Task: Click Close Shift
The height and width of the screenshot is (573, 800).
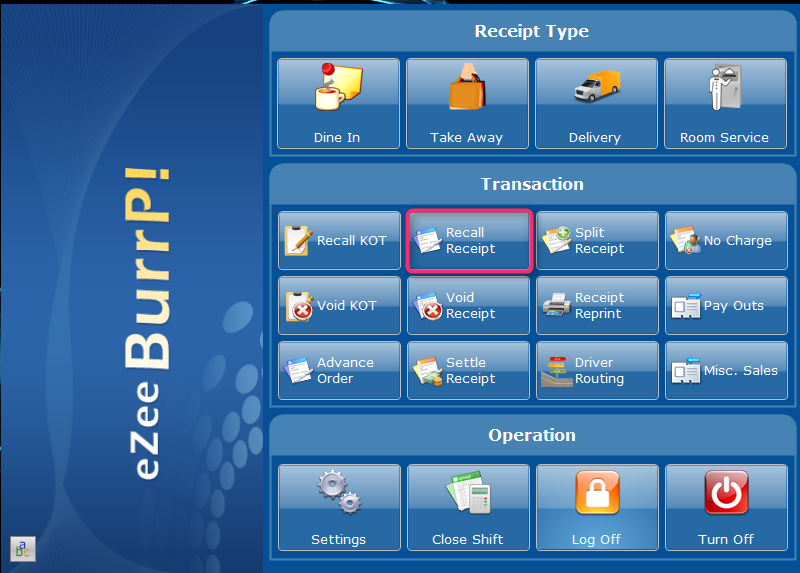Action: [468, 508]
